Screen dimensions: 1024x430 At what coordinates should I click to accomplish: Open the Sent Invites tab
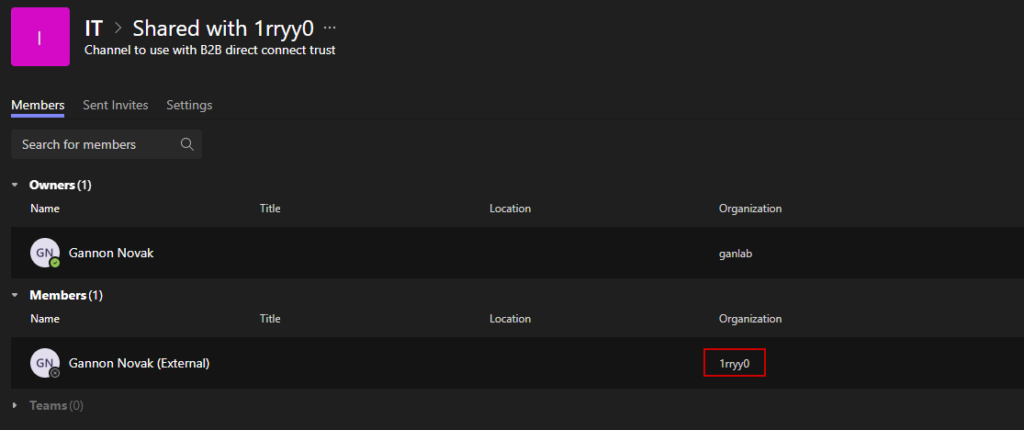click(115, 105)
